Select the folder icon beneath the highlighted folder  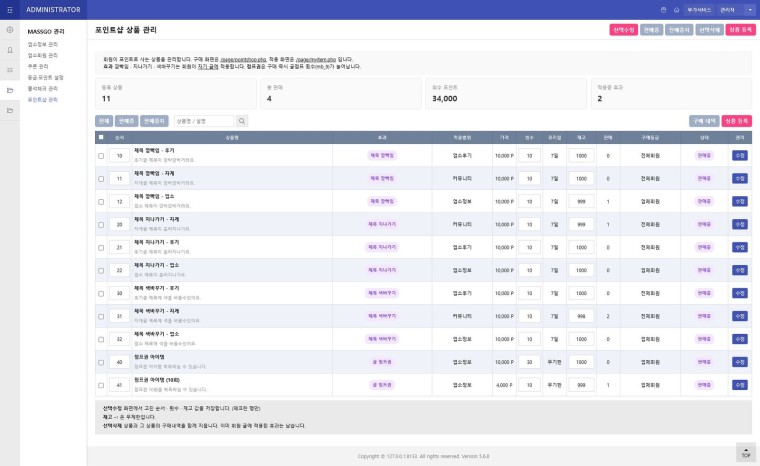10,111
